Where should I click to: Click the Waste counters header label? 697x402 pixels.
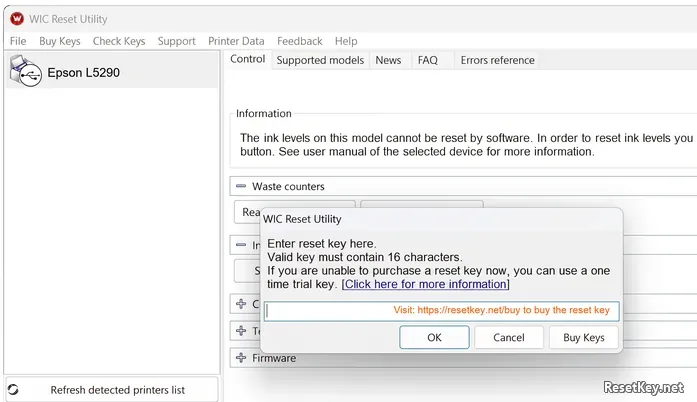(288, 186)
